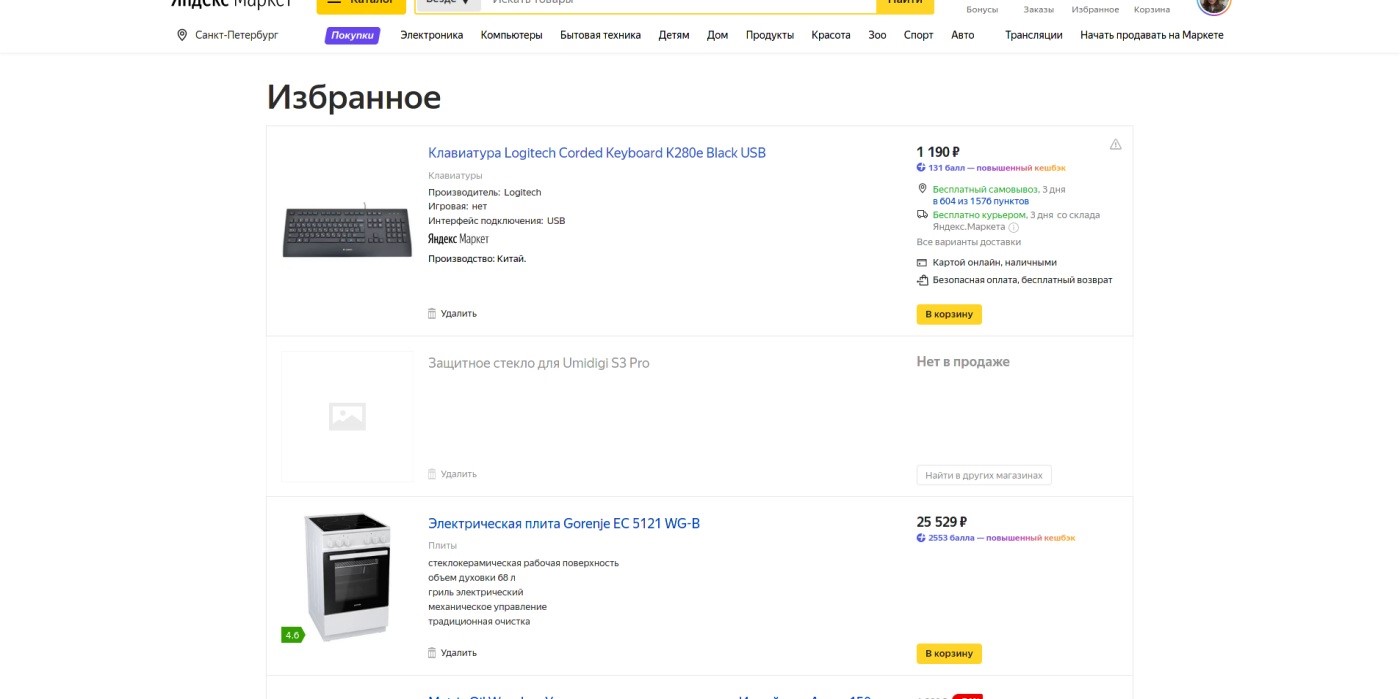Click the trash icon under Gorenje stove
The height and width of the screenshot is (699, 1400).
432,652
